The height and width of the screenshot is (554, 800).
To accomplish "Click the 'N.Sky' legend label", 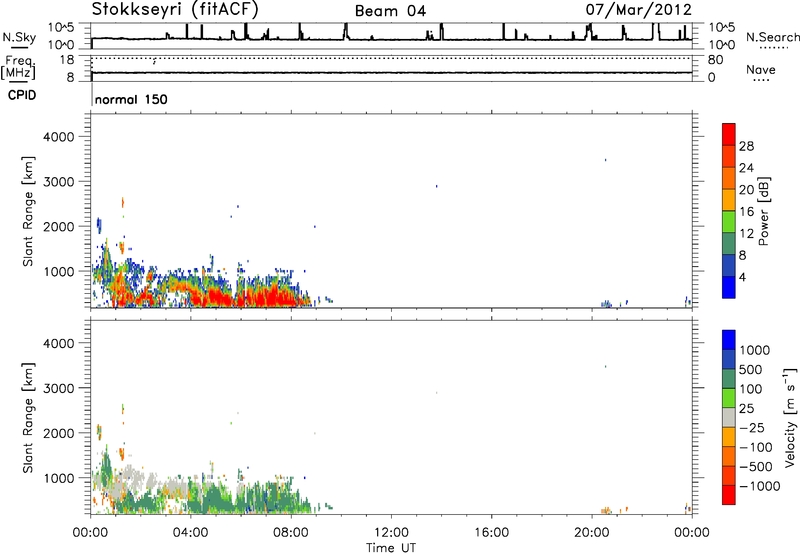I will point(19,37).
